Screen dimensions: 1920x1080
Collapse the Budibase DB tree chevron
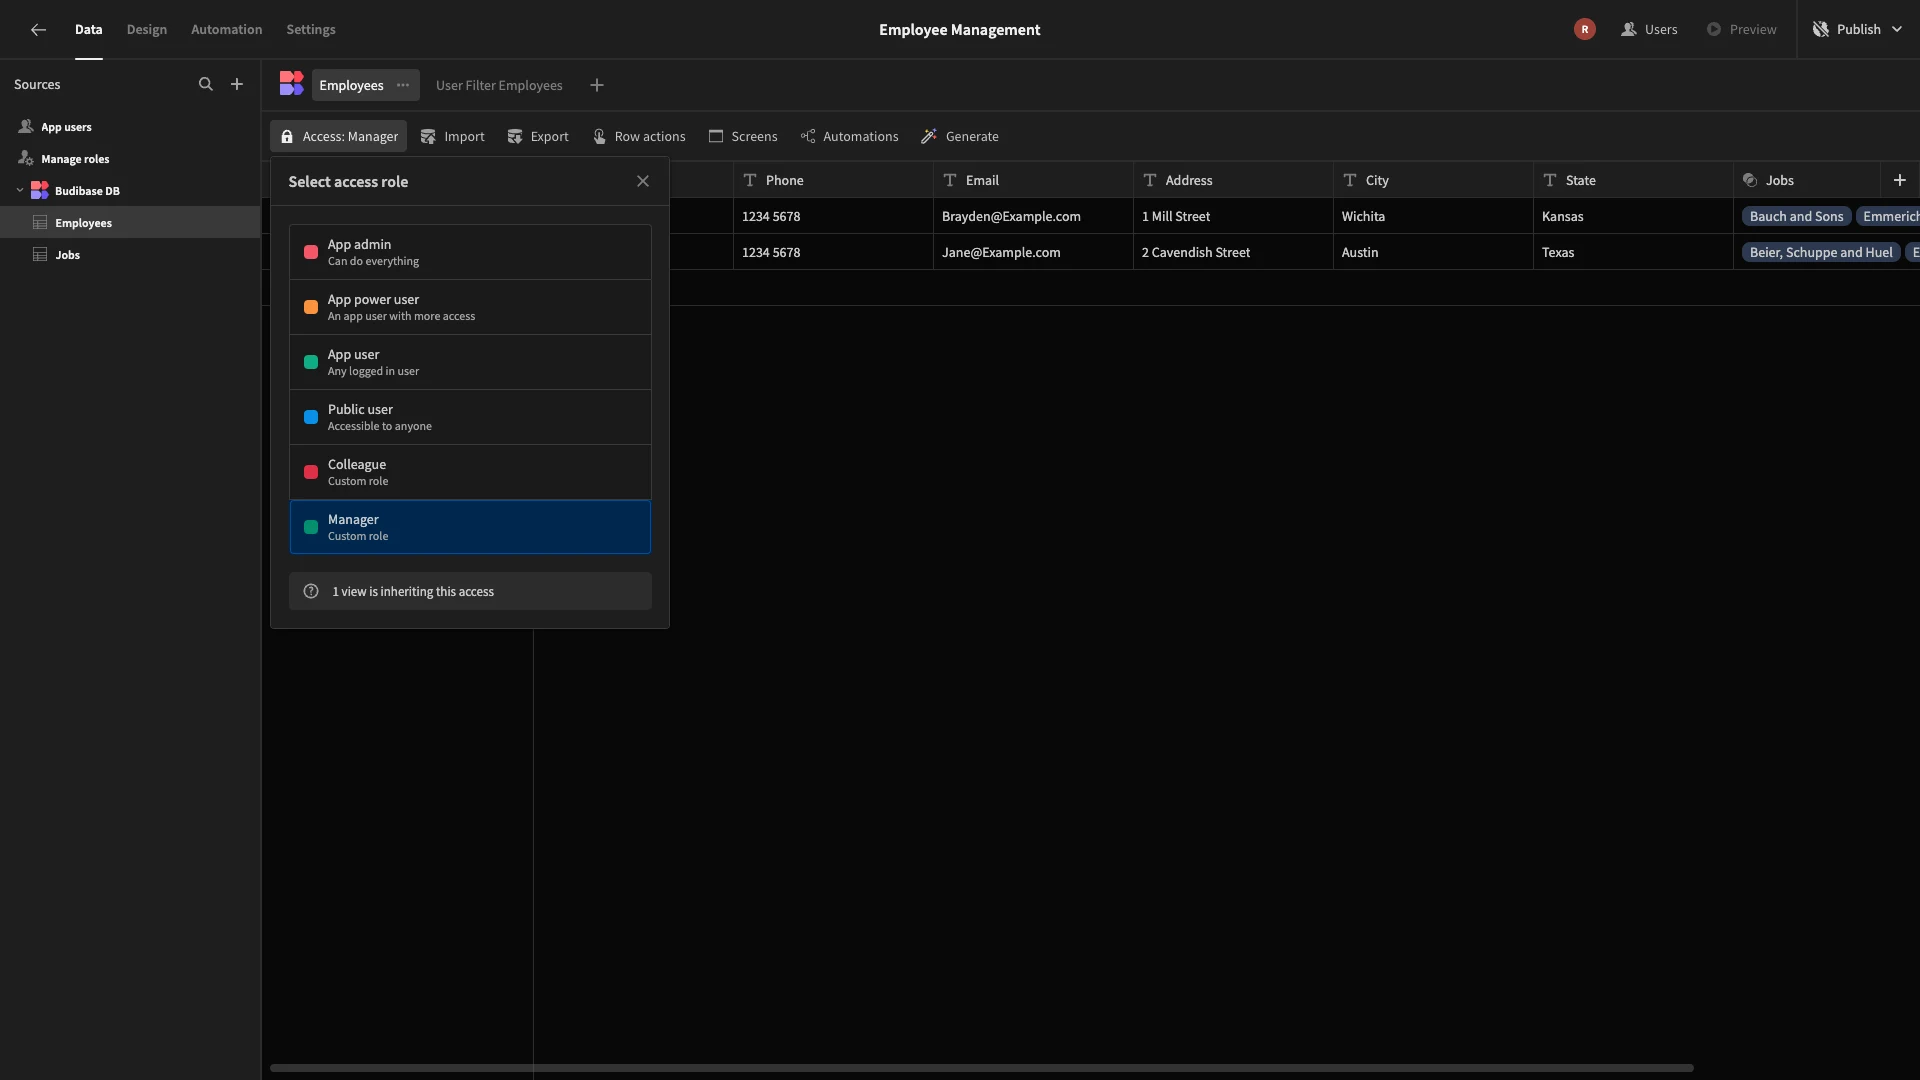[x=20, y=190]
